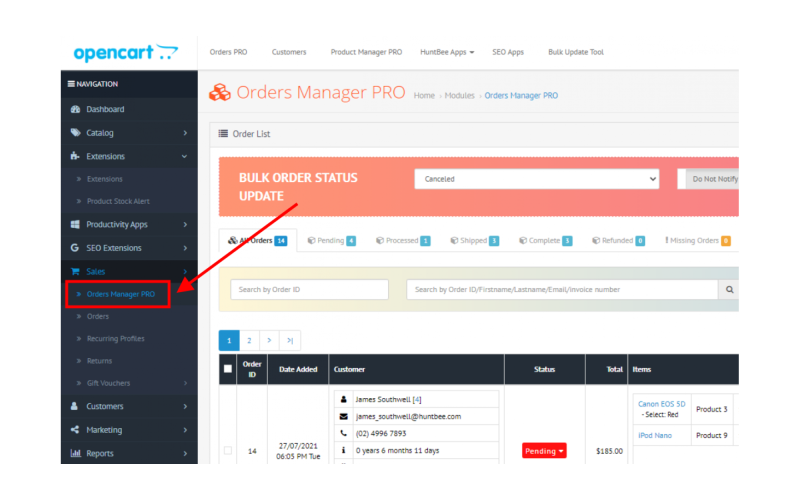
Task: Switch to the Complete tab
Action: [x=545, y=240]
